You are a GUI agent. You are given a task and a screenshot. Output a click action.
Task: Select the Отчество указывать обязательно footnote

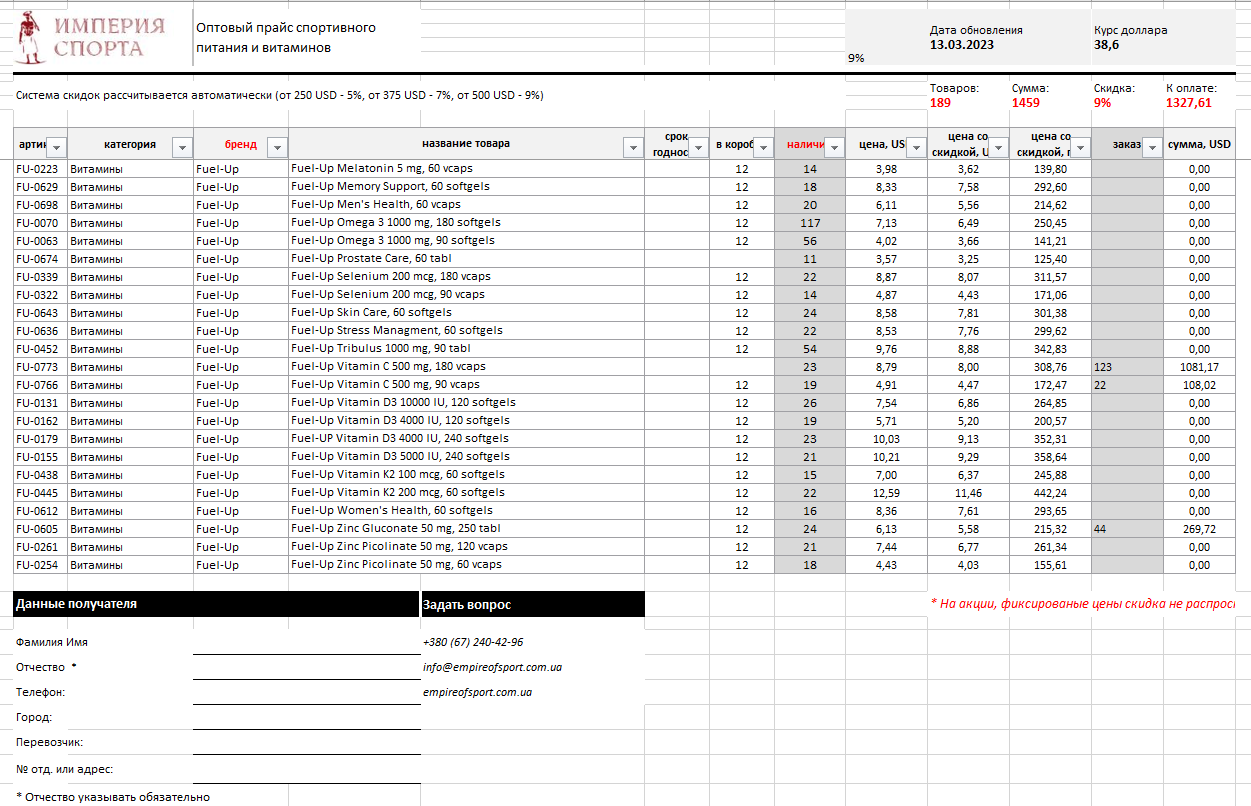[x=113, y=797]
